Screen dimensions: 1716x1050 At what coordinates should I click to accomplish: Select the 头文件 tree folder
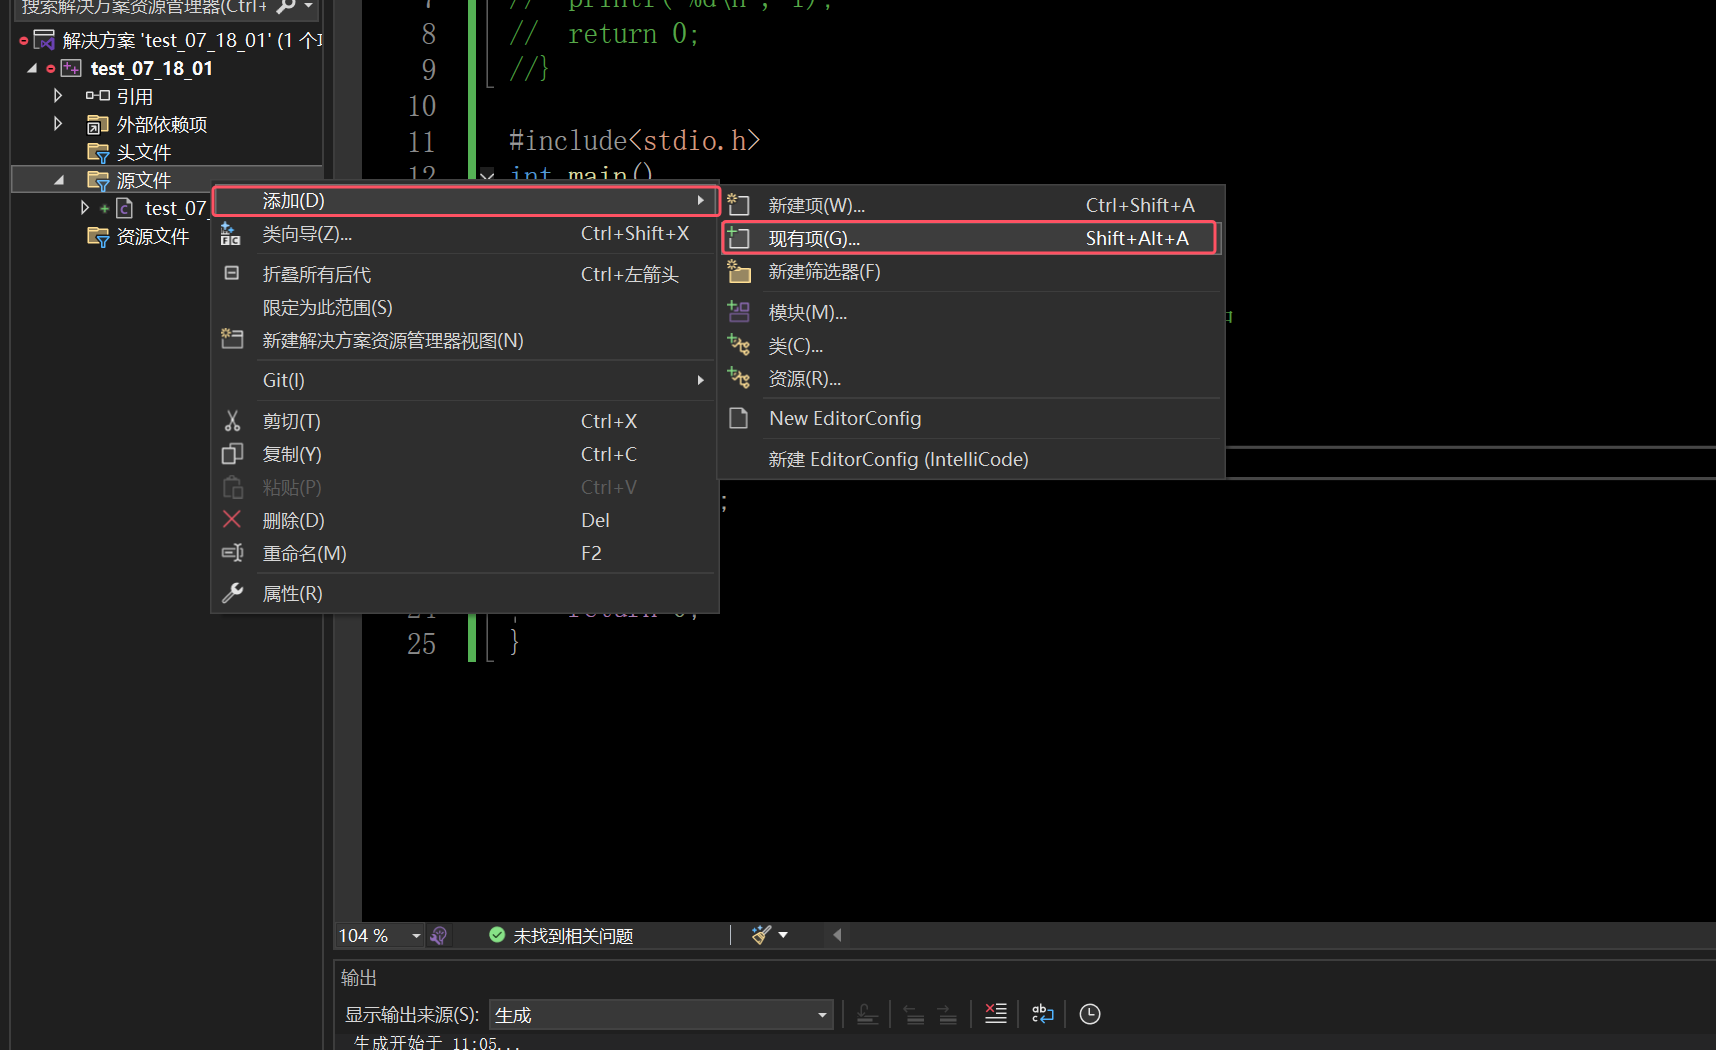(143, 152)
